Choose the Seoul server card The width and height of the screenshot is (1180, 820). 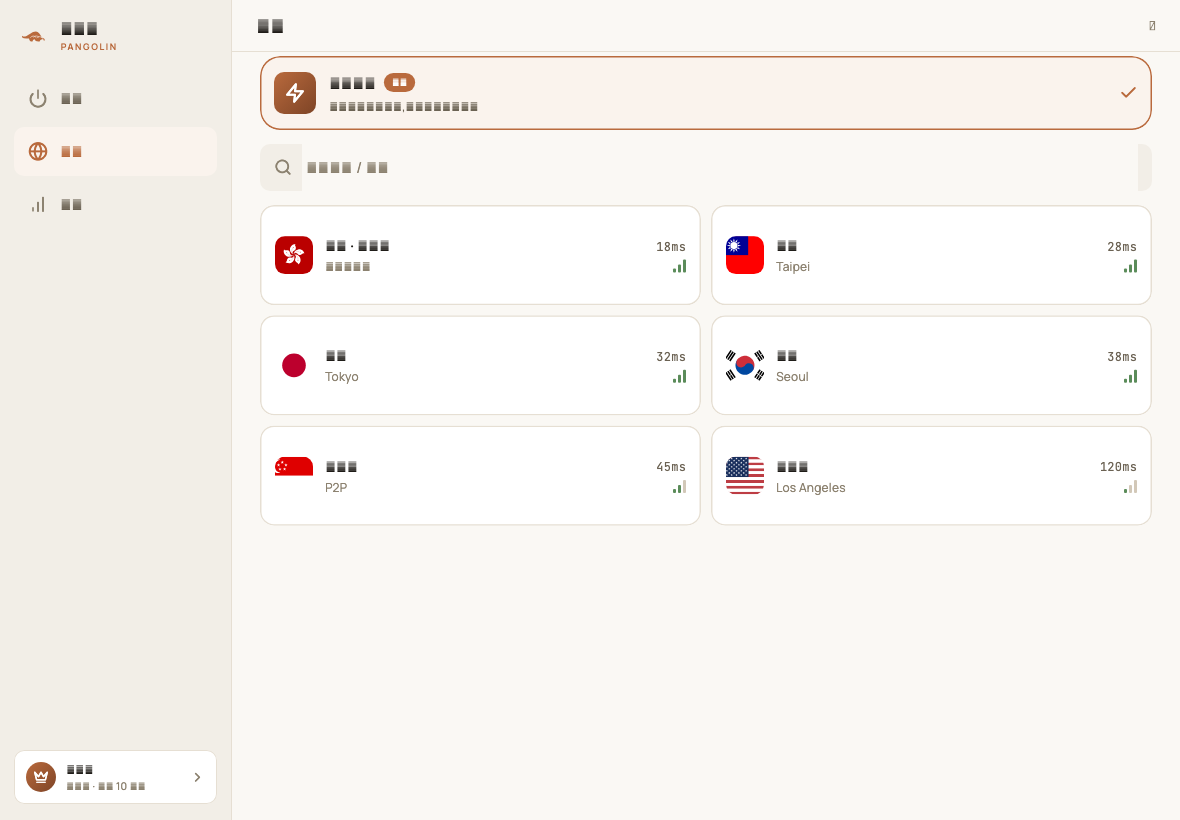(x=931, y=366)
